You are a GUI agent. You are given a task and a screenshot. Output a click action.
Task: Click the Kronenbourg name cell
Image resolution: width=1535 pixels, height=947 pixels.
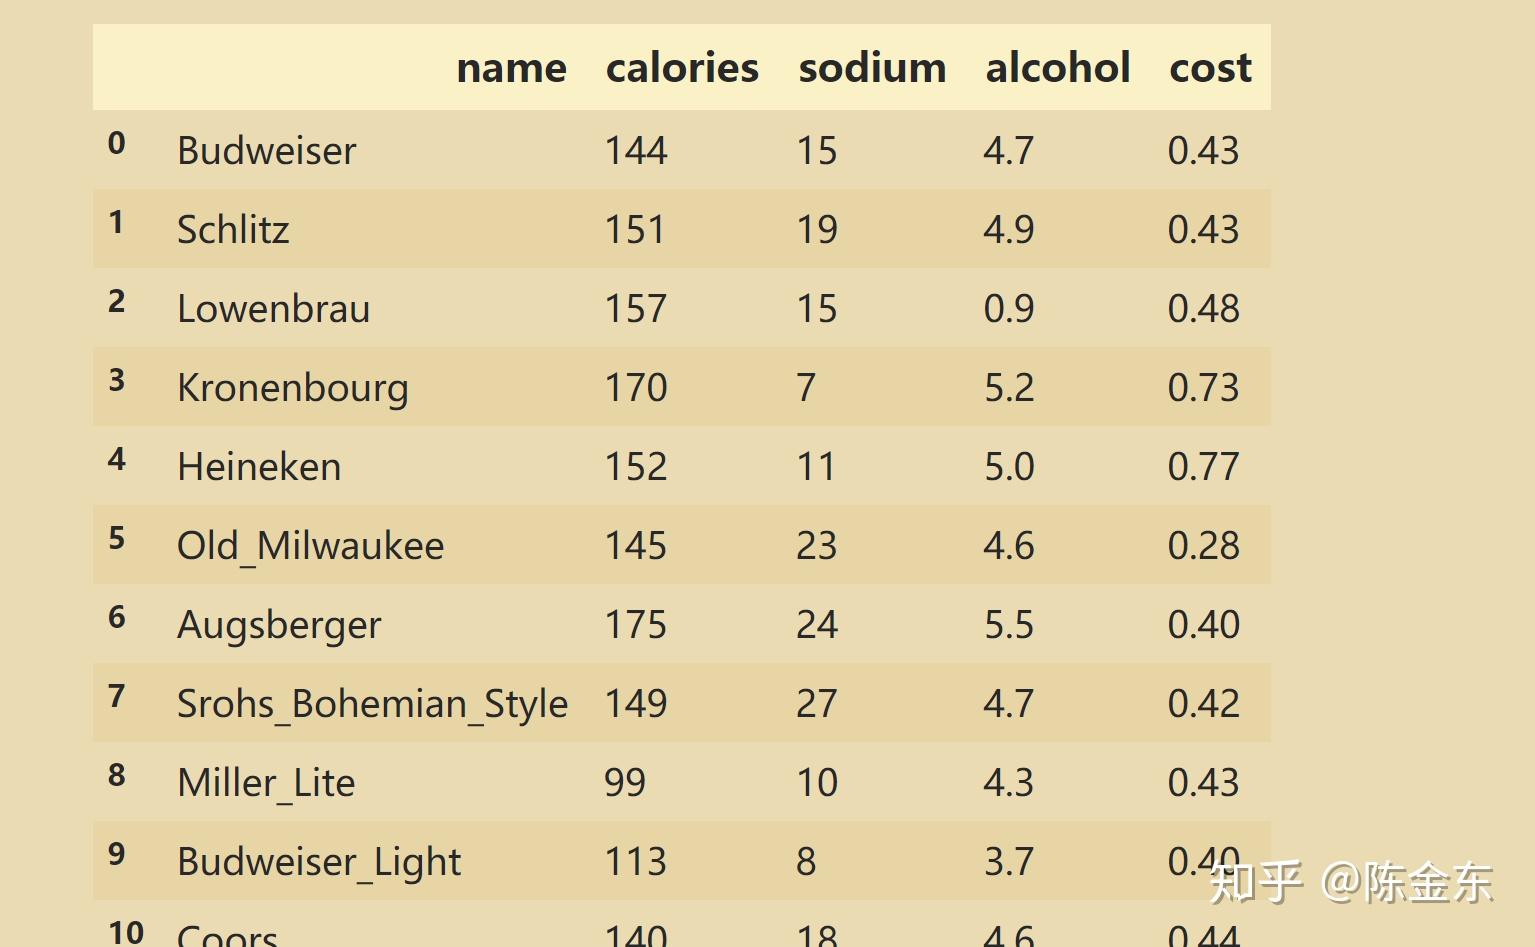tap(293, 388)
